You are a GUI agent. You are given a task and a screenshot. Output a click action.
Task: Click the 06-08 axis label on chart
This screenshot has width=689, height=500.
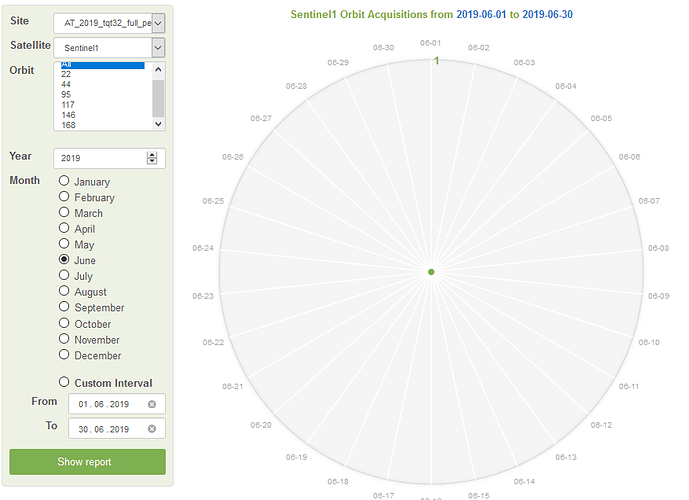(x=658, y=248)
